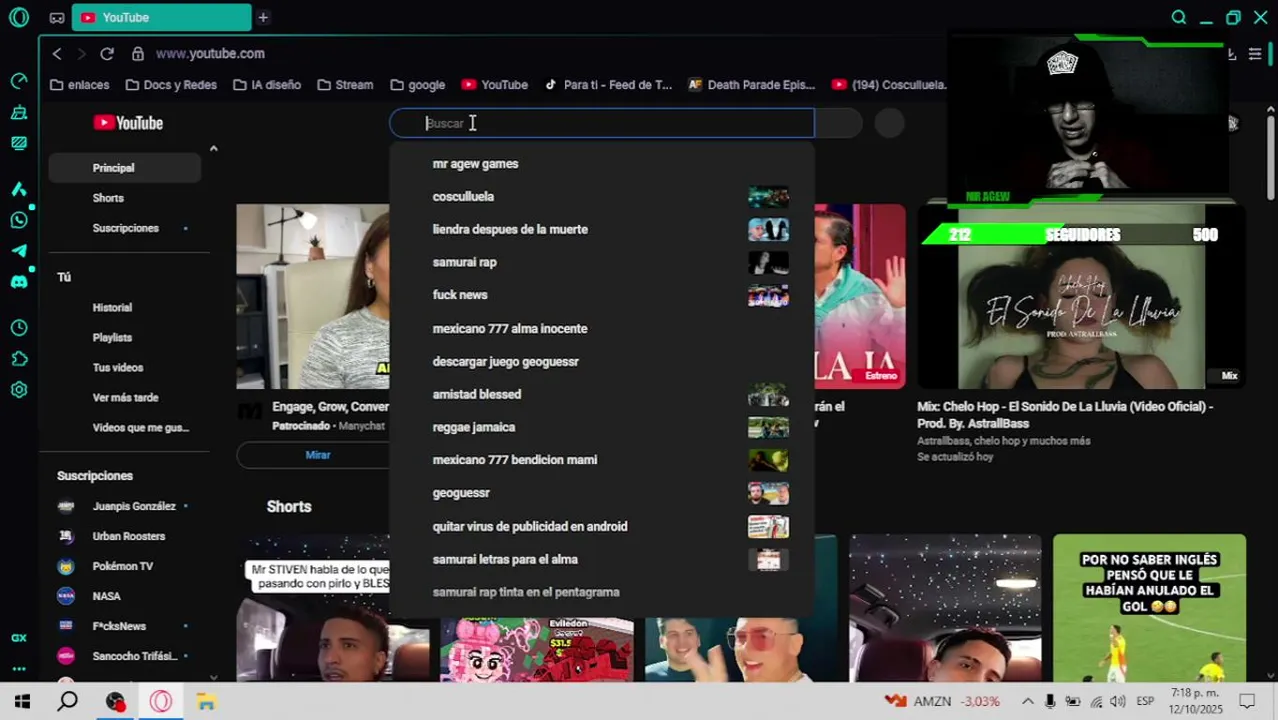The width and height of the screenshot is (1278, 720).
Task: Click Opera GX taskbar icon
Action: point(161,701)
